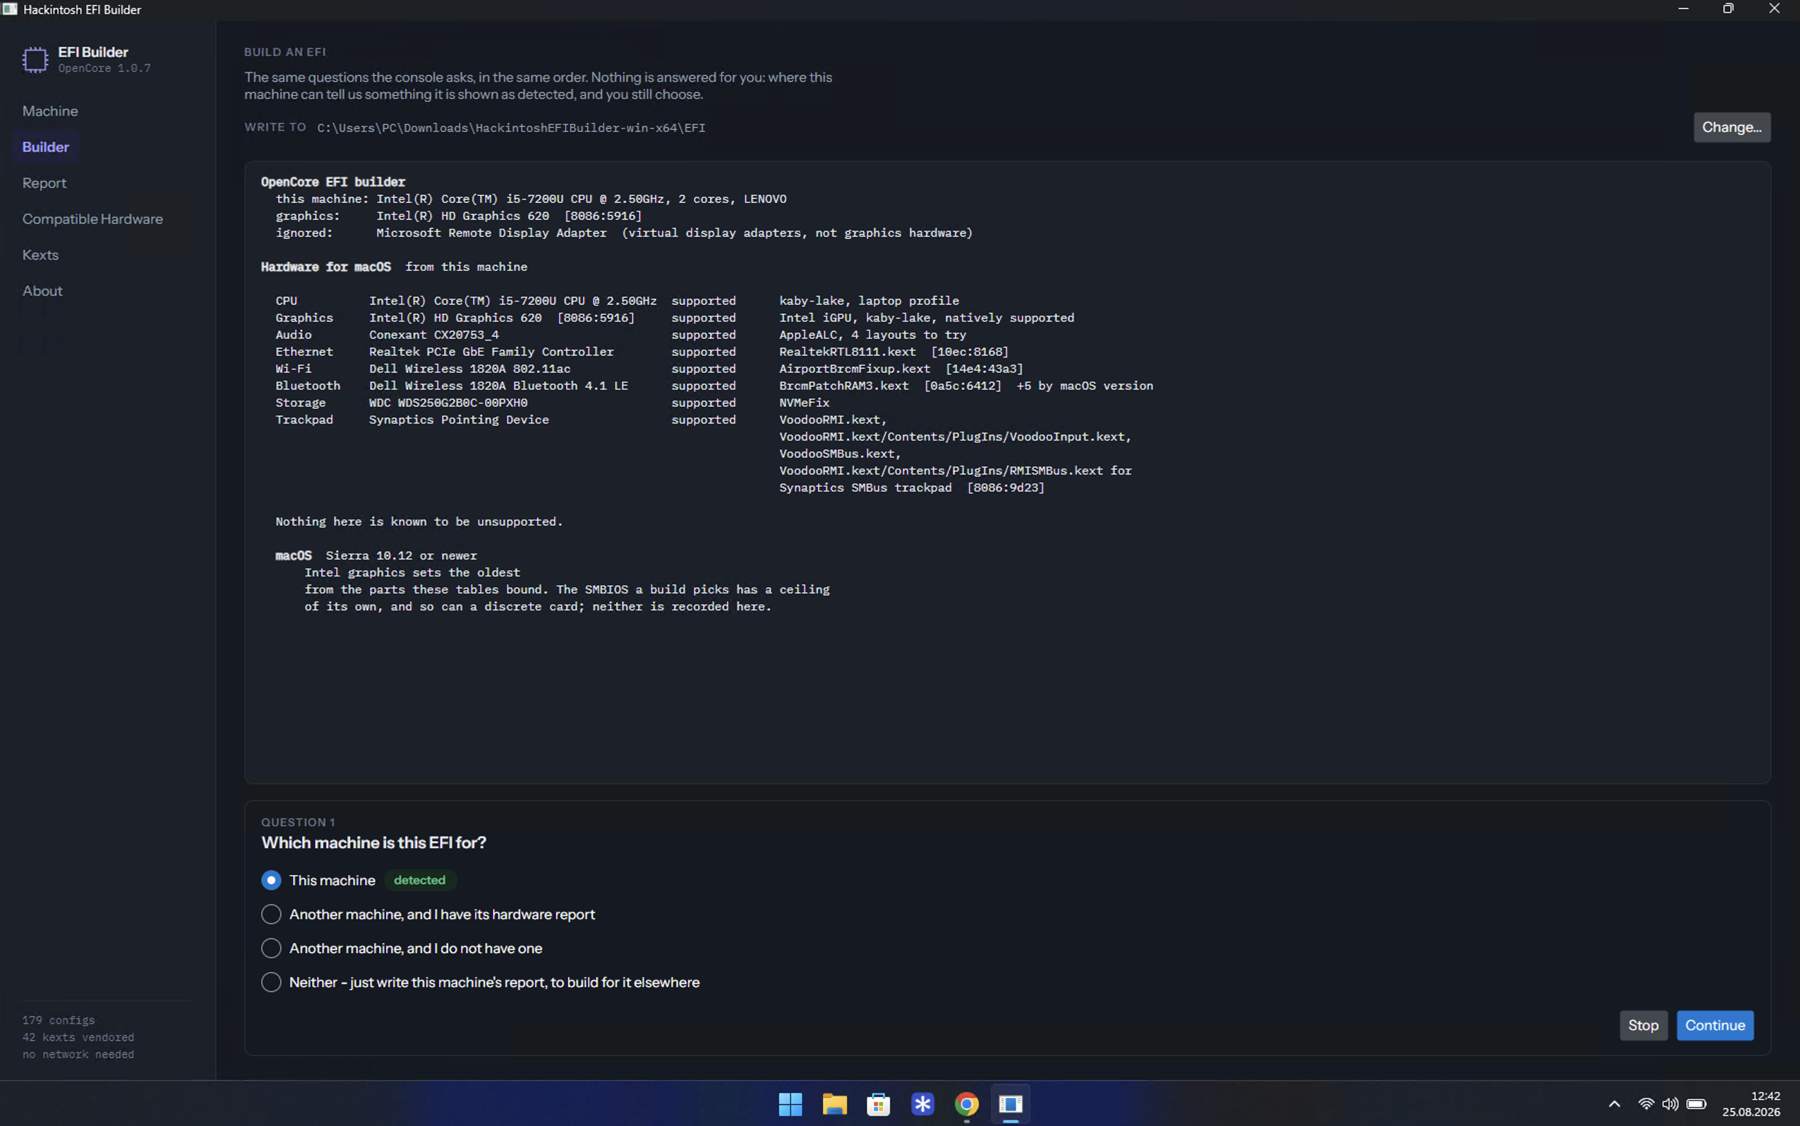Viewport: 1800px width, 1126px height.
Task: Open Google Chrome from the taskbar
Action: pos(966,1104)
